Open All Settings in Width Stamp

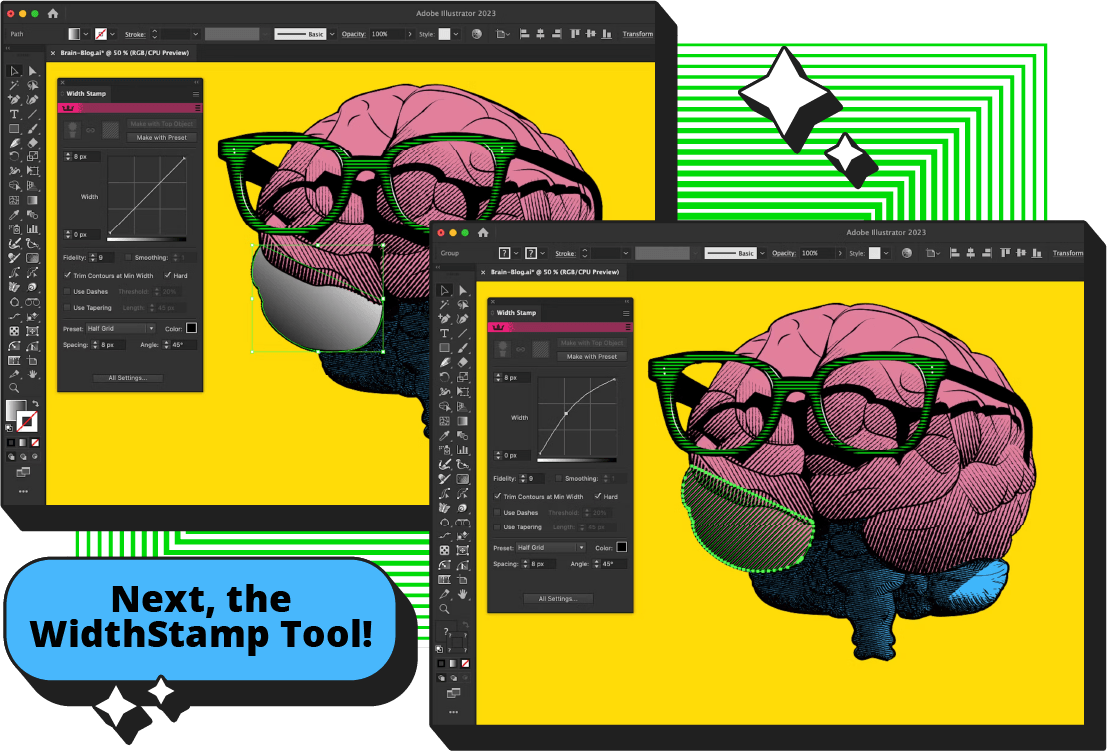pos(557,598)
